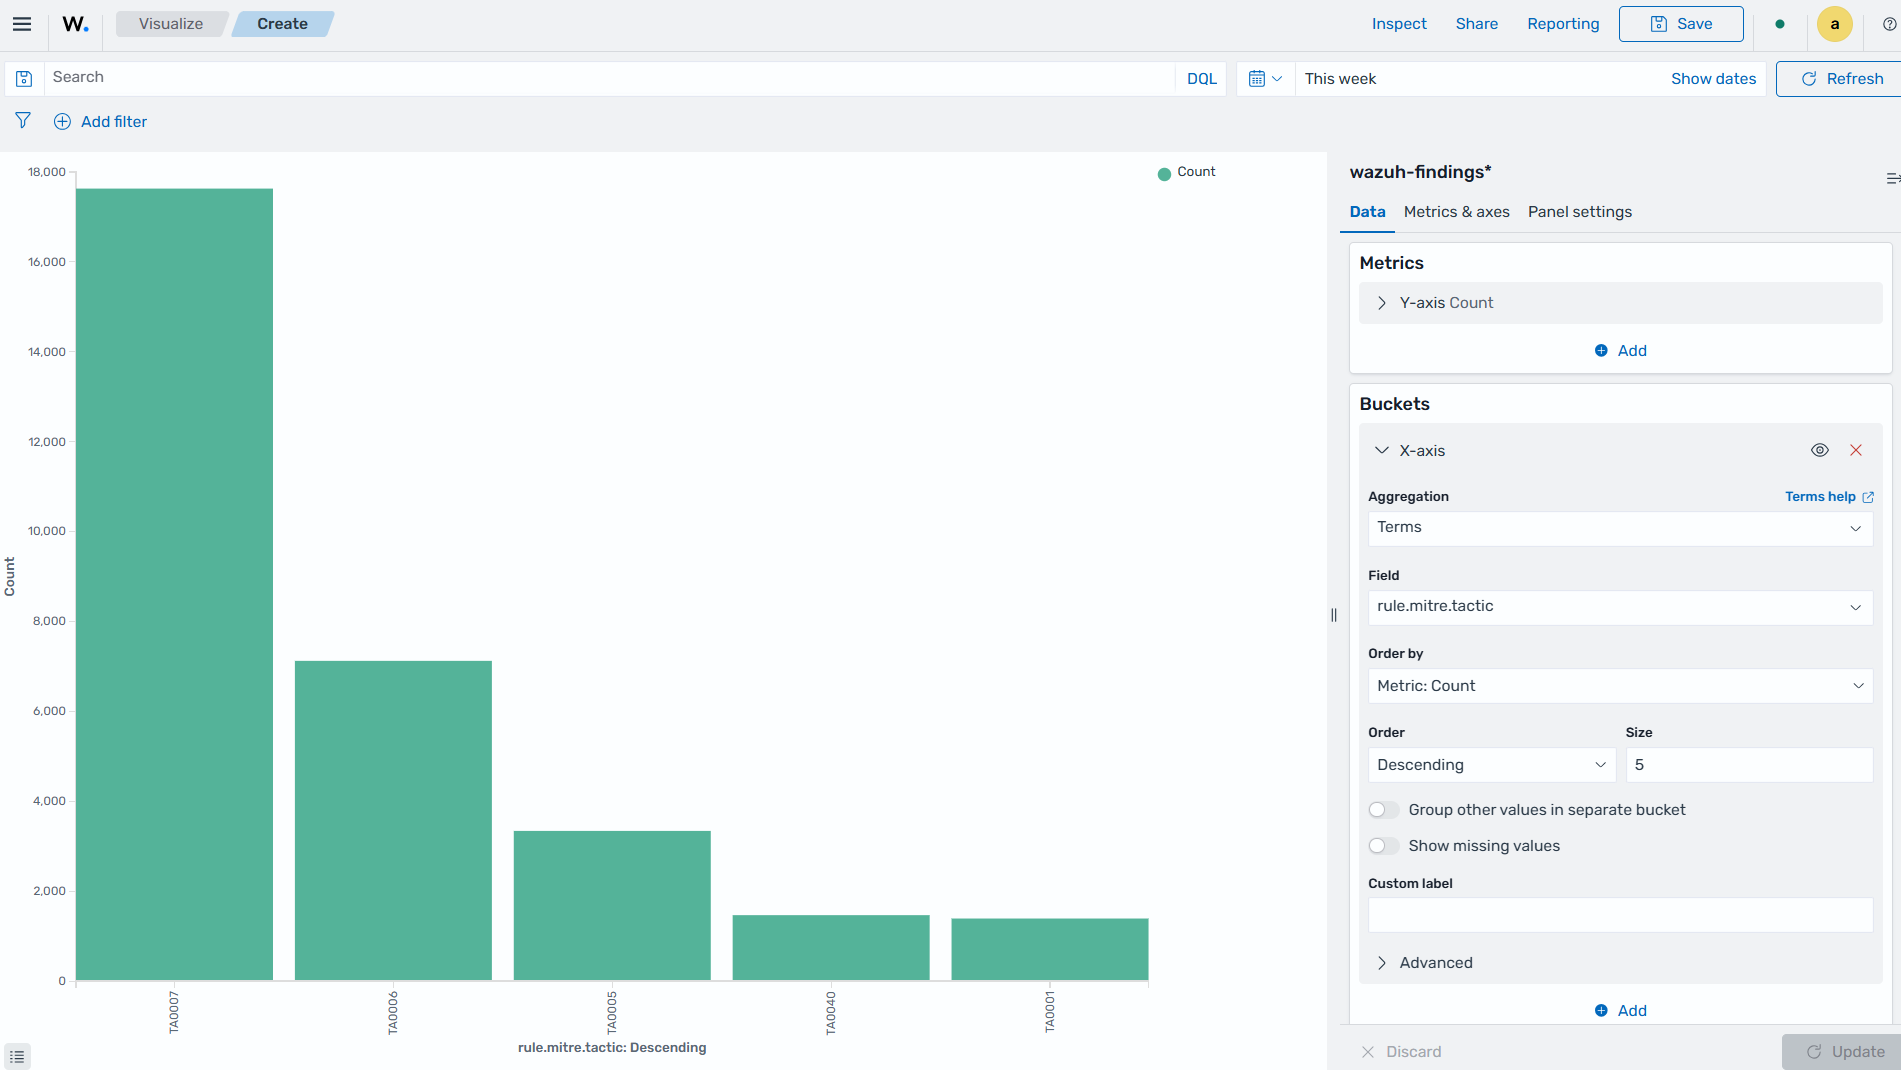Open the hamburger navigation menu
Viewport: 1901px width, 1070px height.
coord(22,24)
